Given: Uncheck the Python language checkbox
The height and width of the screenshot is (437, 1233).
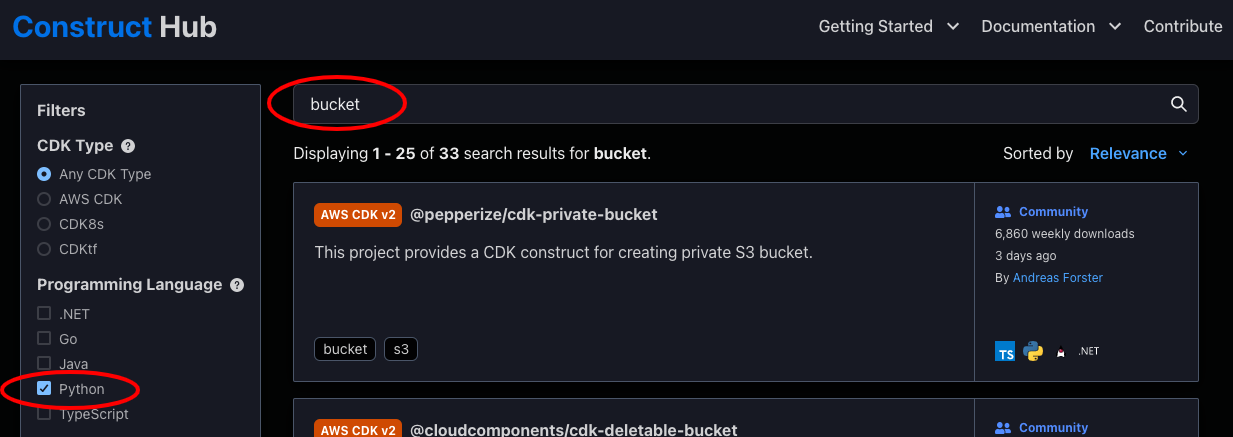Looking at the screenshot, I should [44, 389].
